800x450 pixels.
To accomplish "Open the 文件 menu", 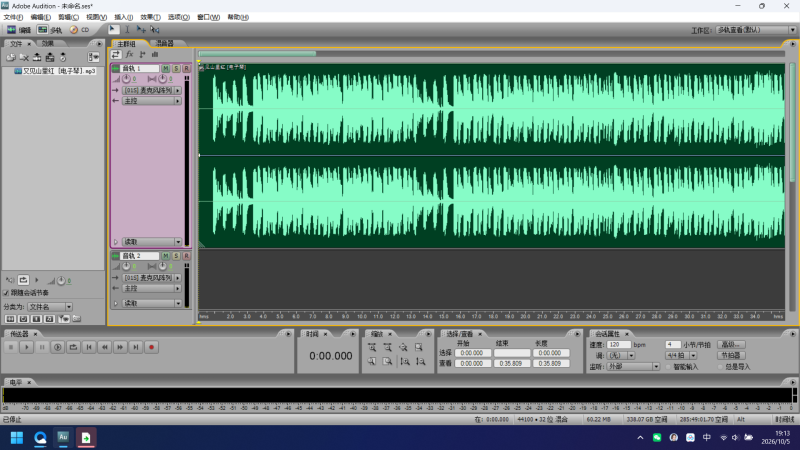I will point(13,17).
